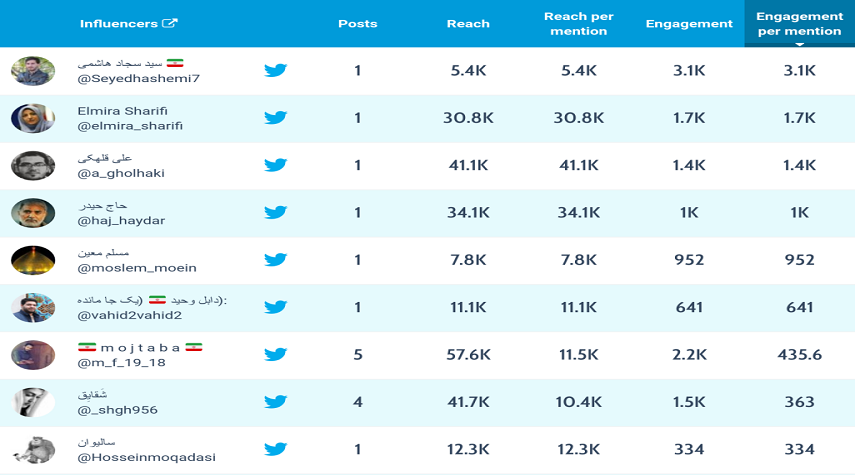Click the Twitter icon beside @m_f_19_18
This screenshot has height=475, width=855.
point(276,354)
